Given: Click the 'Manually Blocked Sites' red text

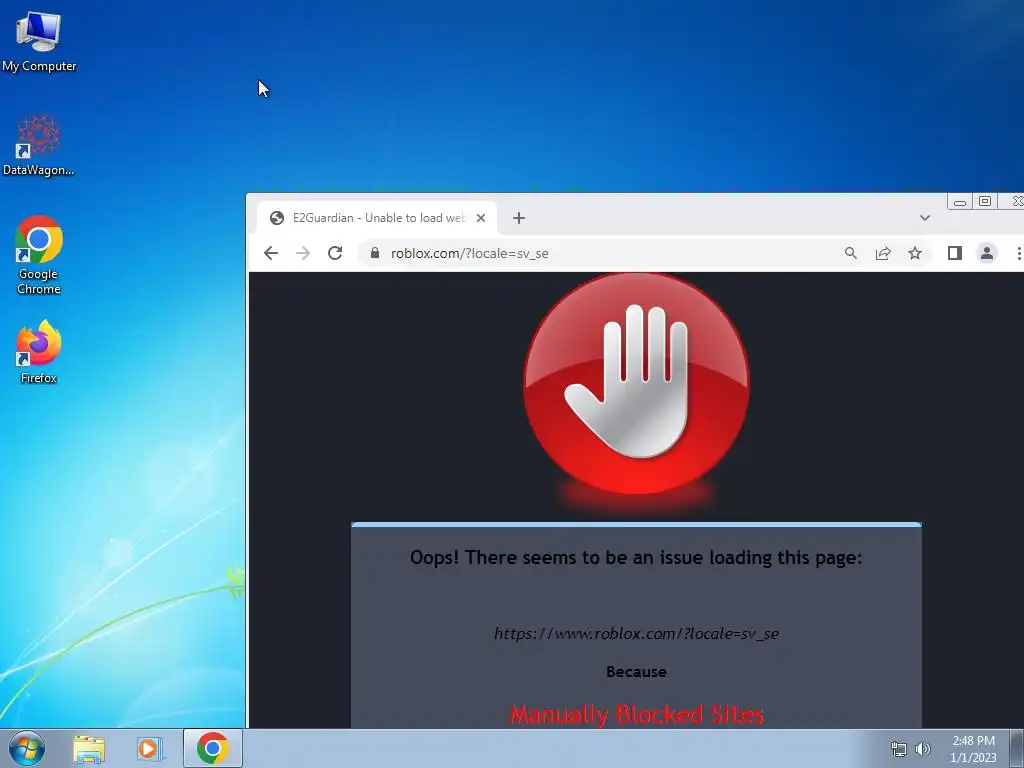Looking at the screenshot, I should click(637, 715).
